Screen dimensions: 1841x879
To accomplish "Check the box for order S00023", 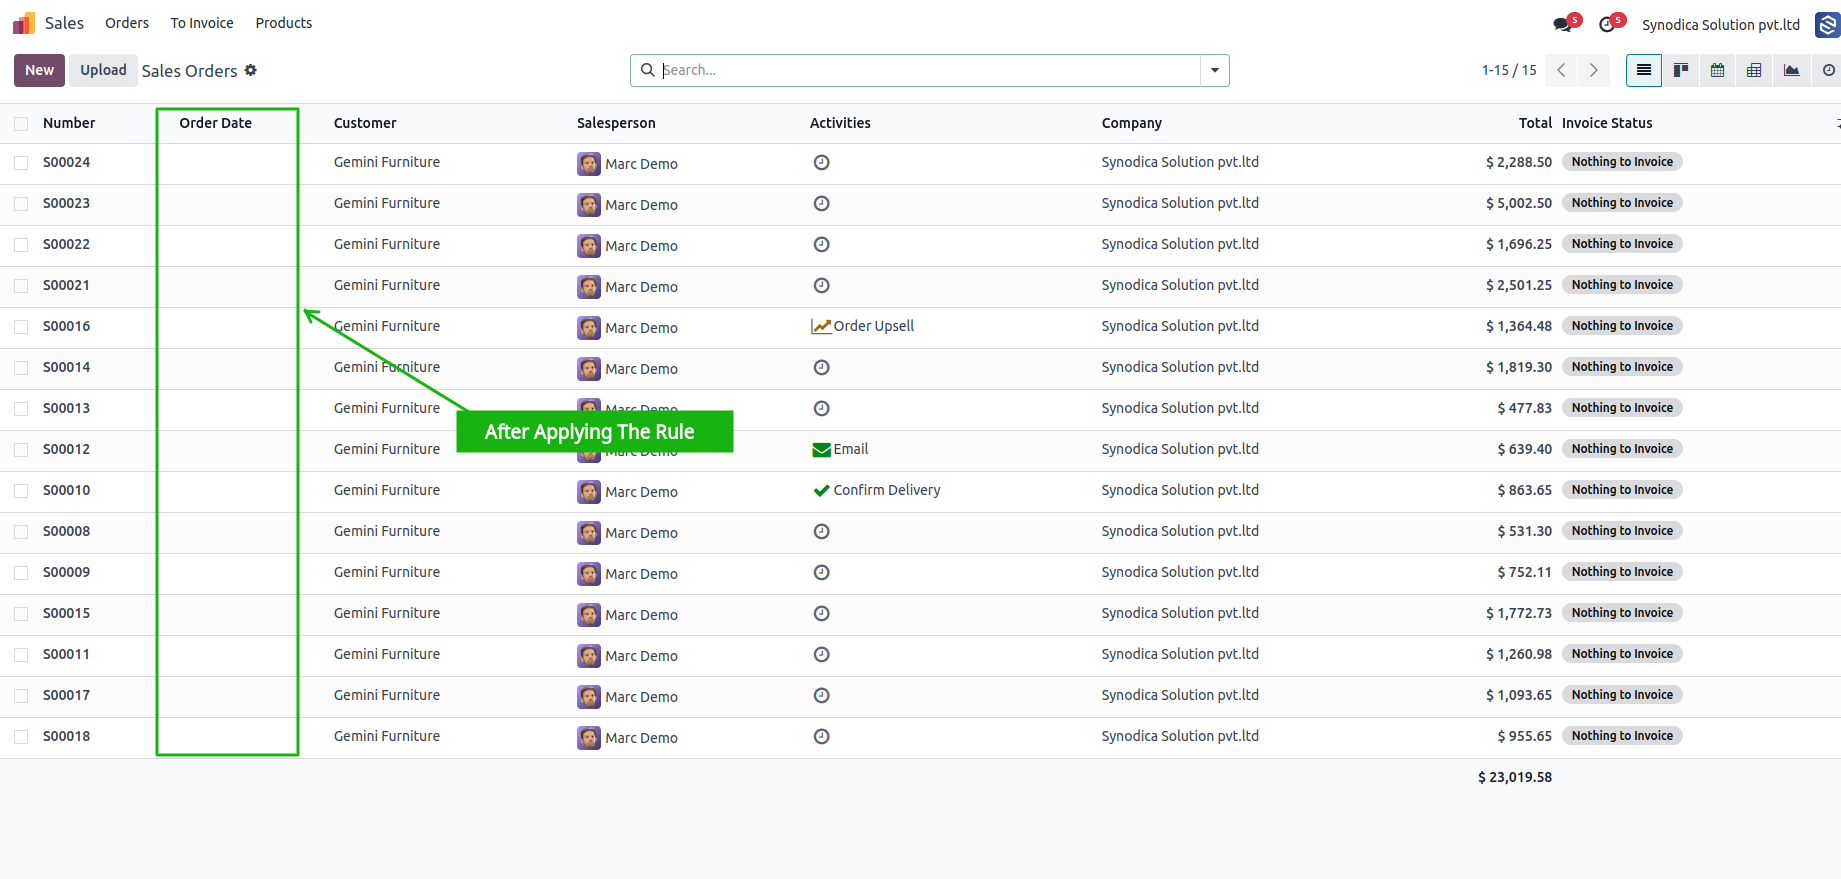I will tap(21, 204).
